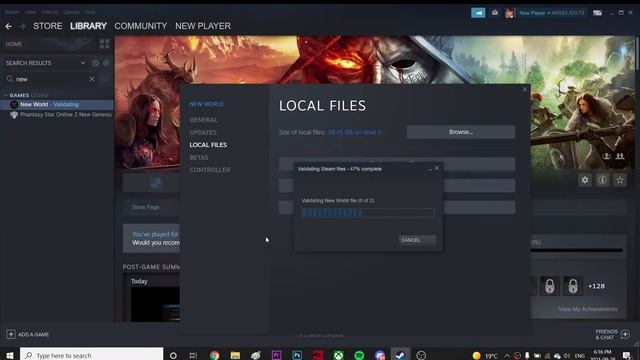Open the Help menu in the menu bar

coord(90,12)
